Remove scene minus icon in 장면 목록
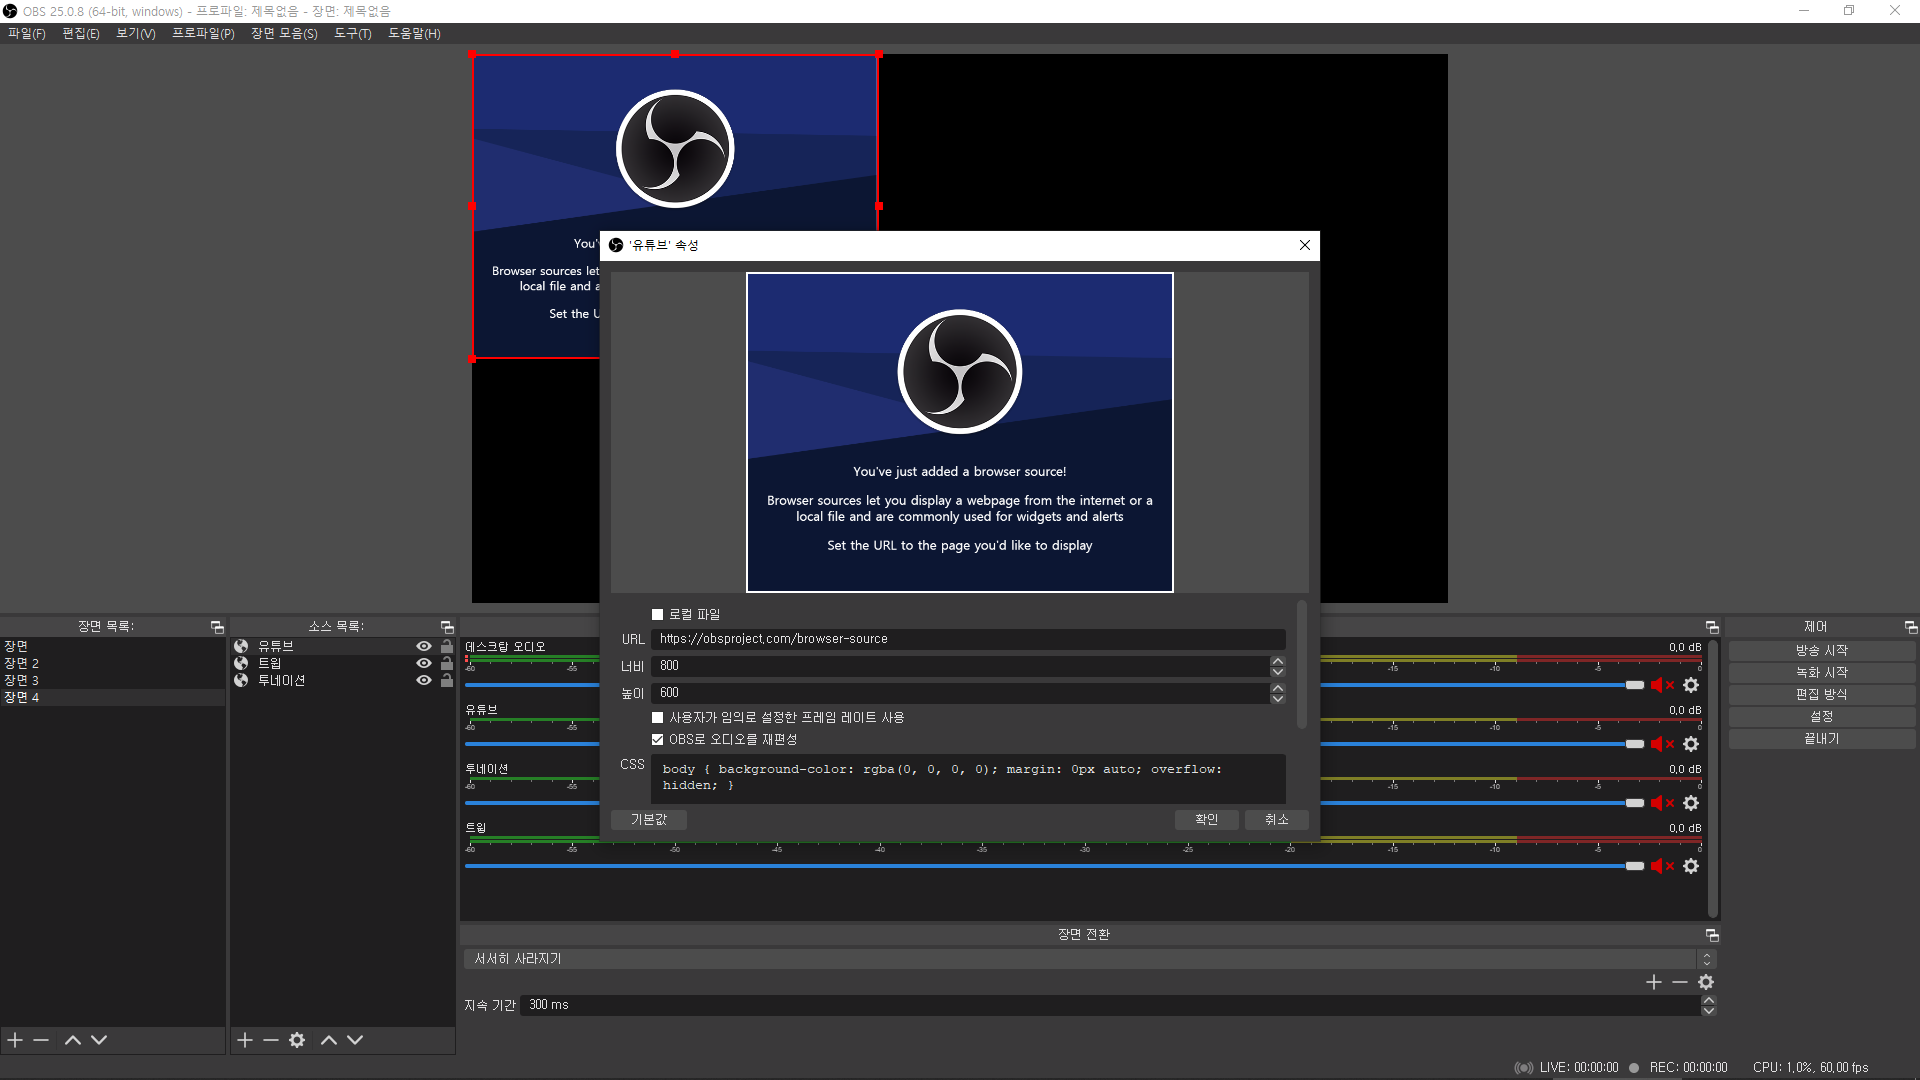The width and height of the screenshot is (1920, 1080). 41,1040
